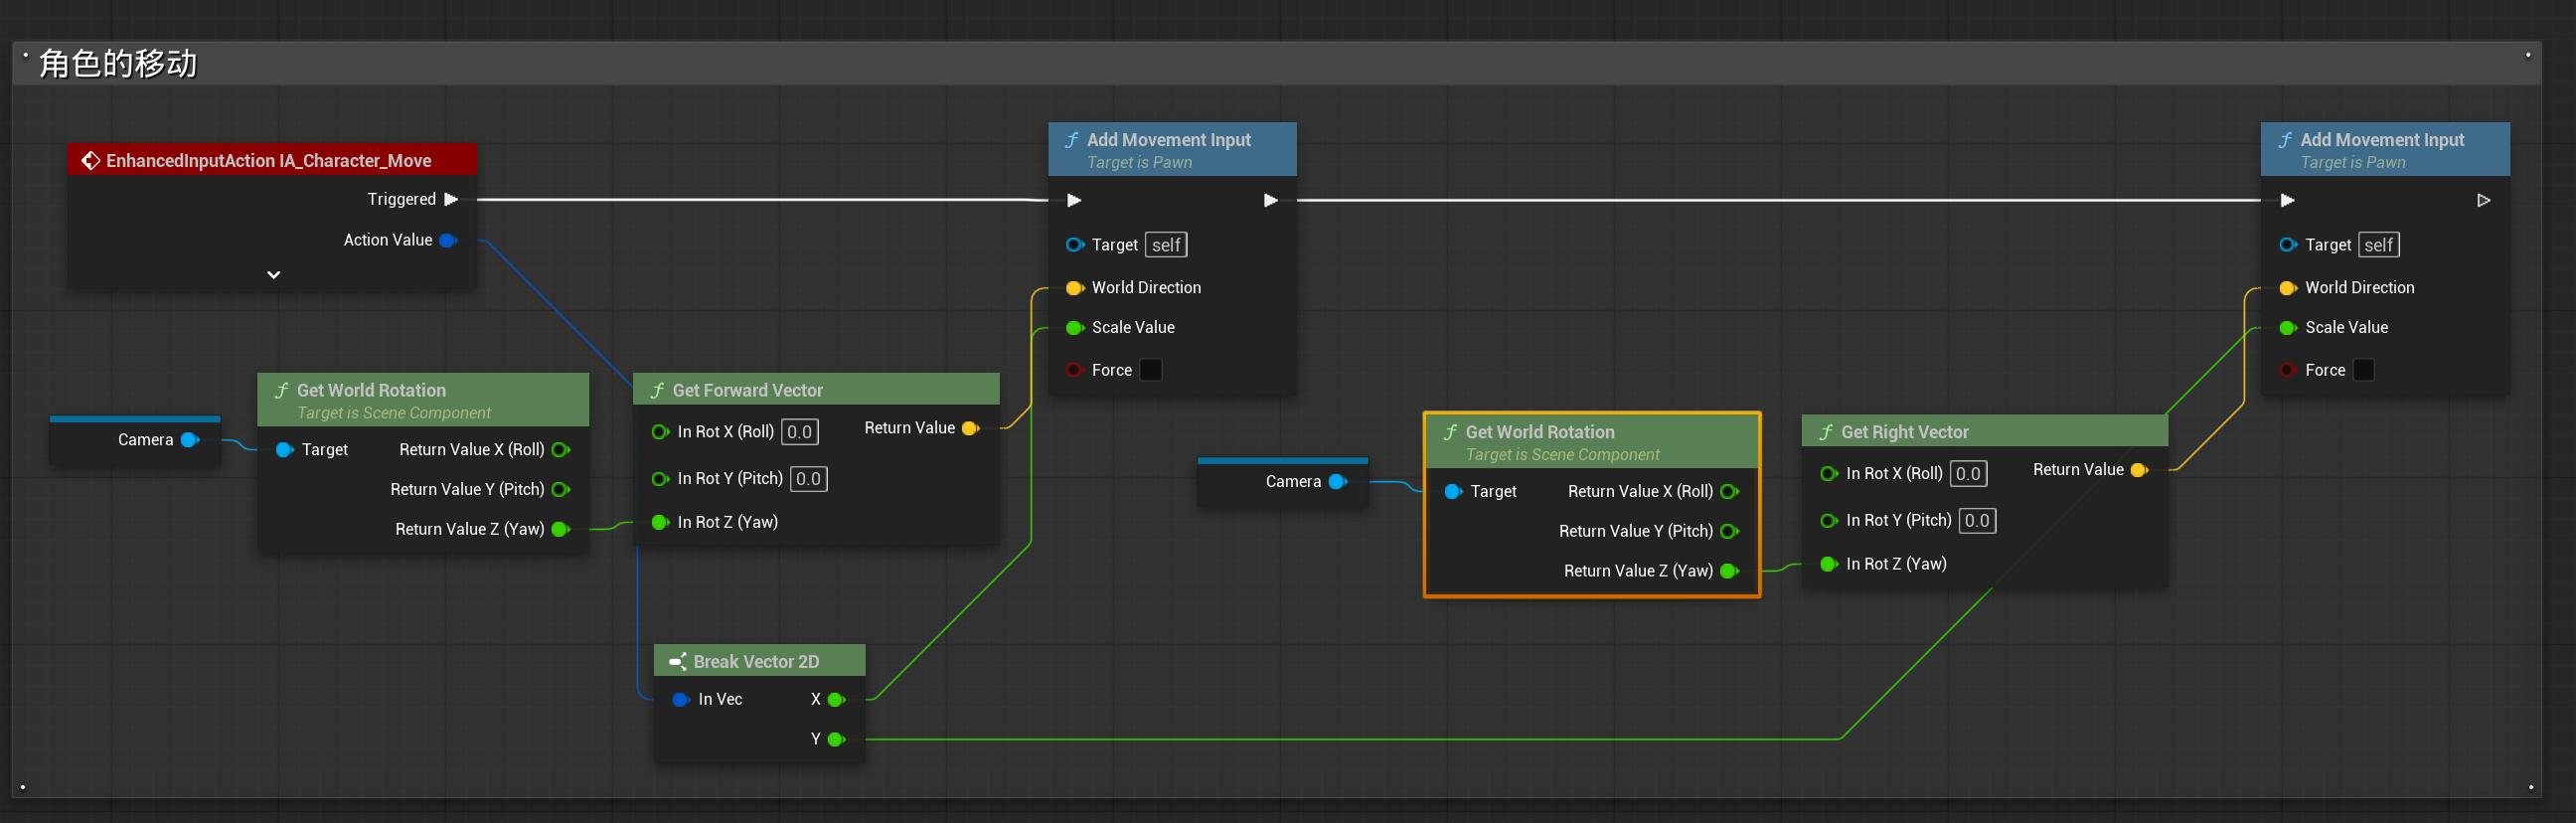Select the Get Right Vector node title

pyautogui.click(x=1905, y=432)
